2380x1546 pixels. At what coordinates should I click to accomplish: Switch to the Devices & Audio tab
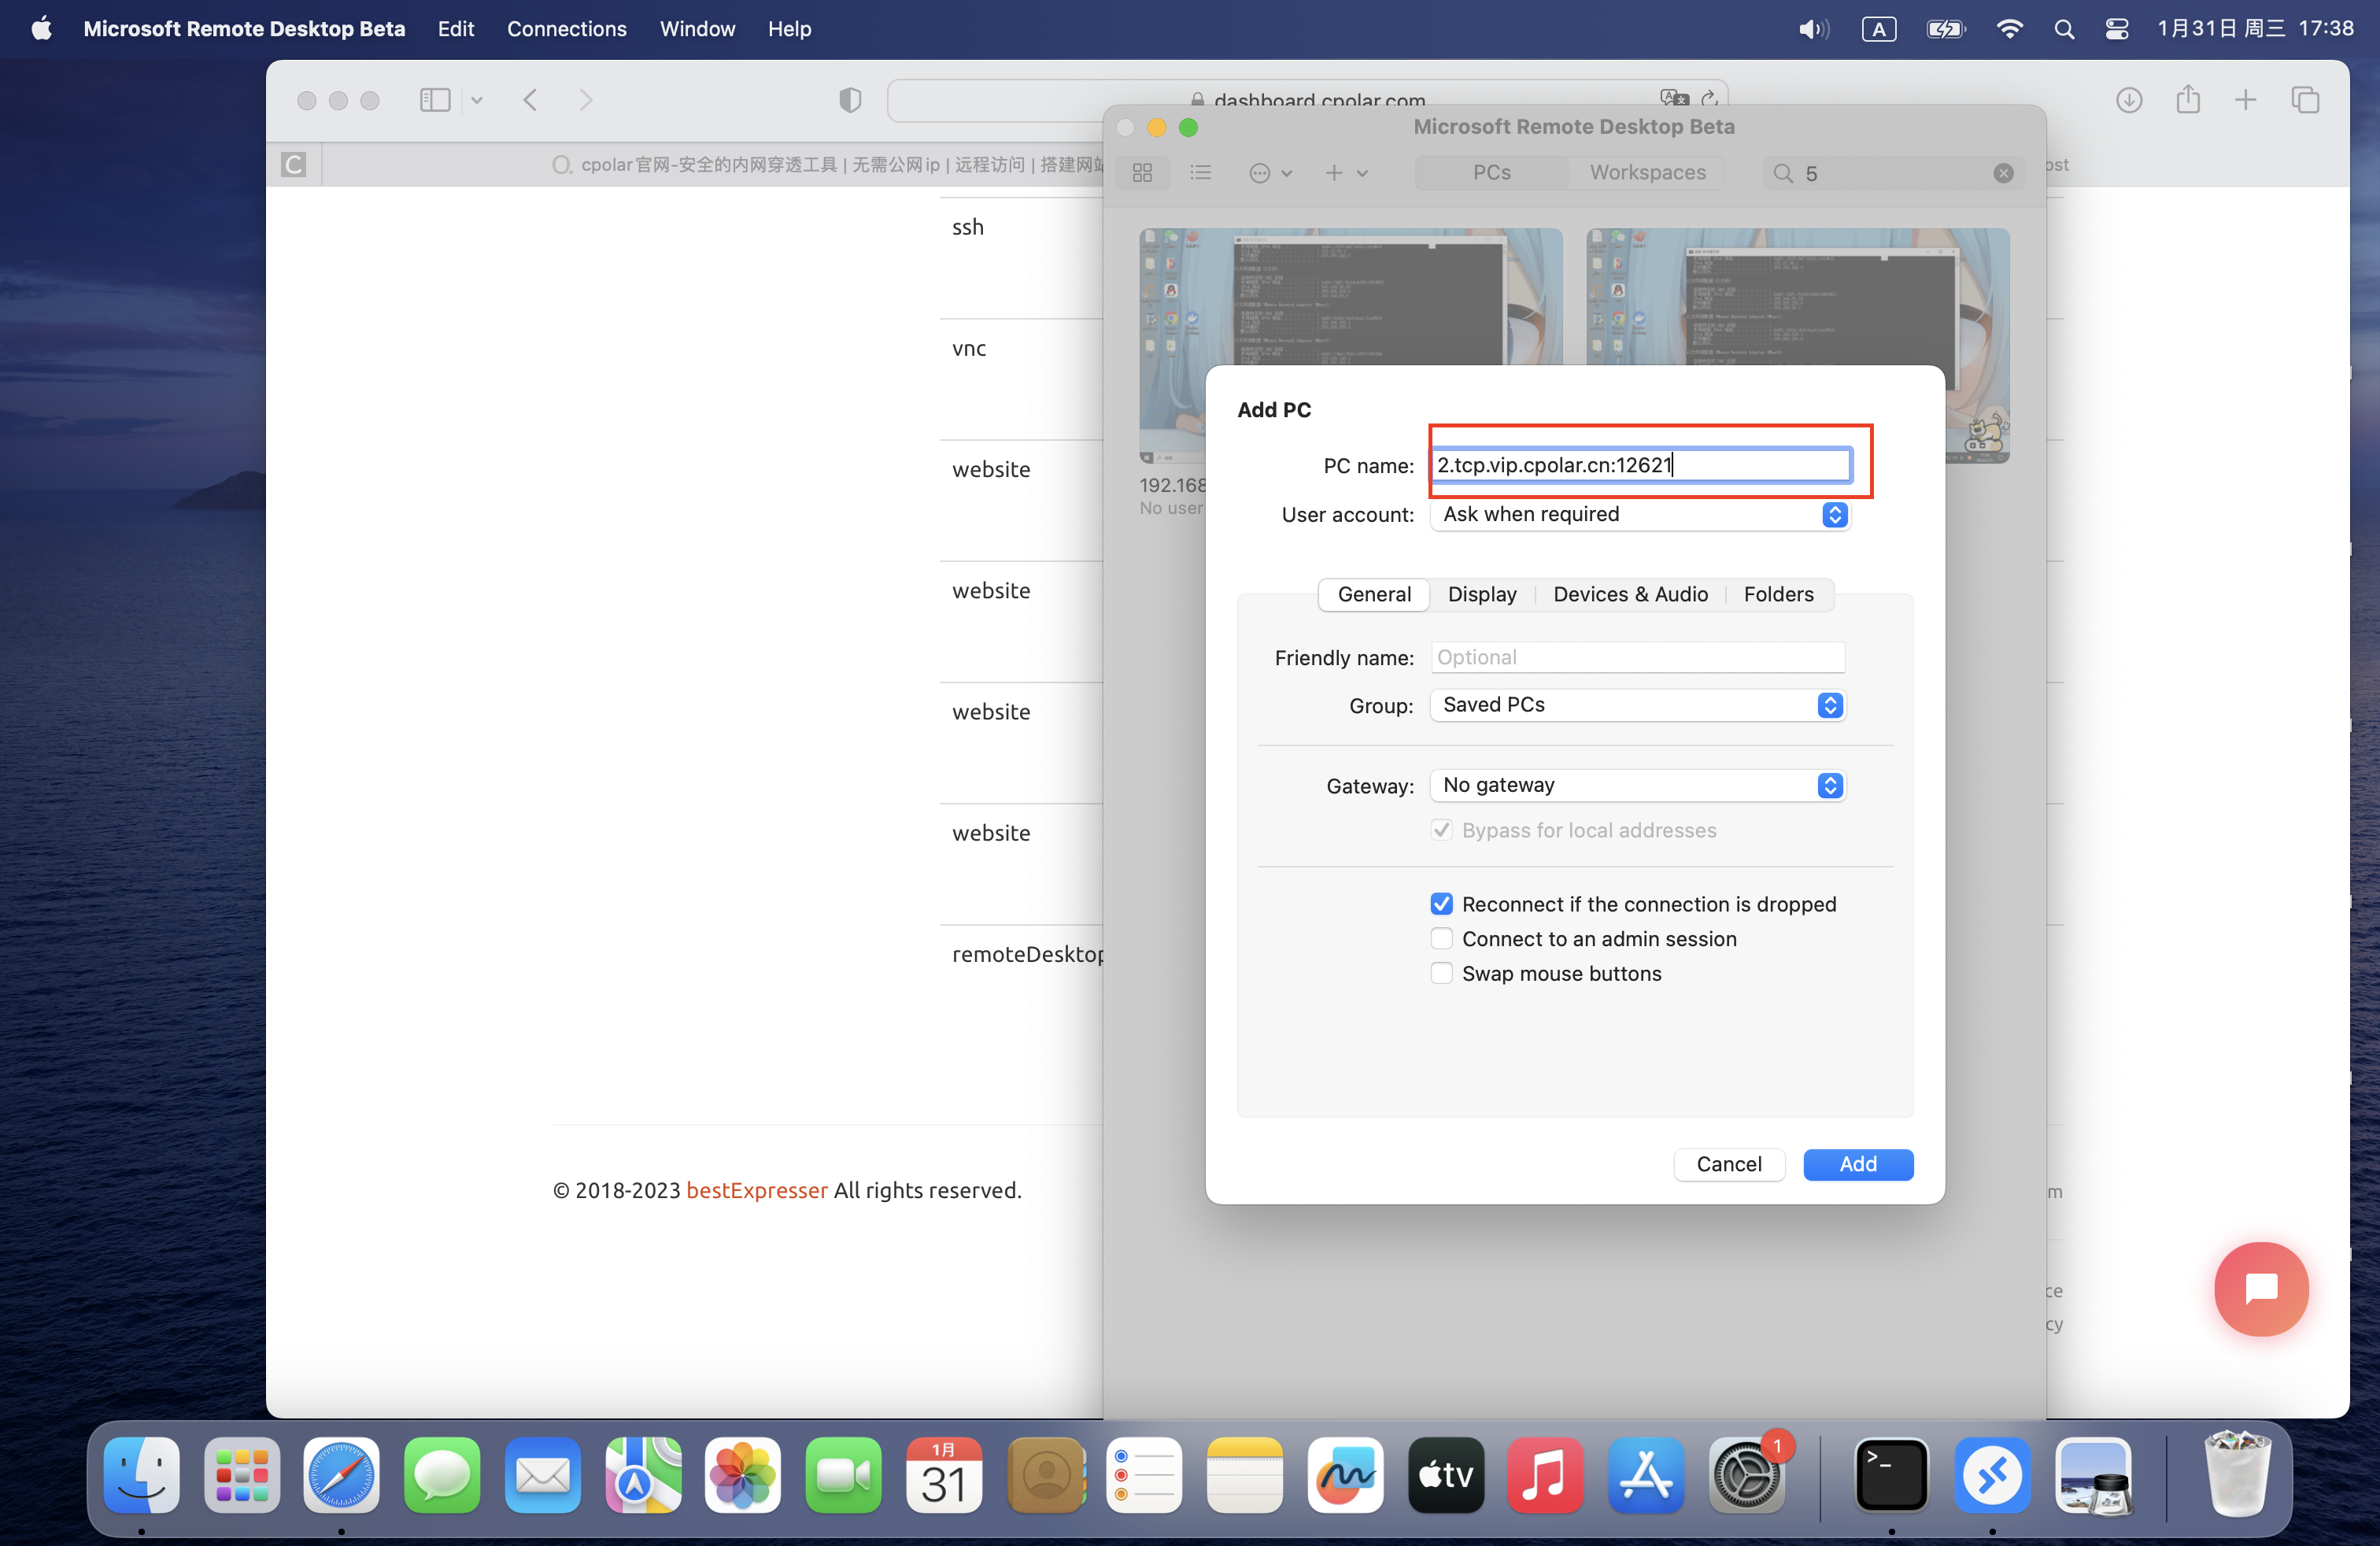coord(1631,594)
